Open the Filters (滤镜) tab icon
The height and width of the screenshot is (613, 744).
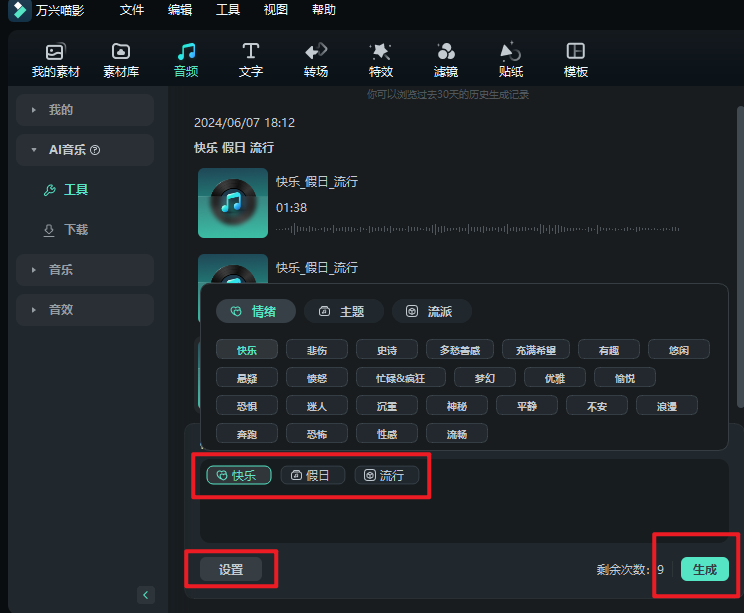446,51
